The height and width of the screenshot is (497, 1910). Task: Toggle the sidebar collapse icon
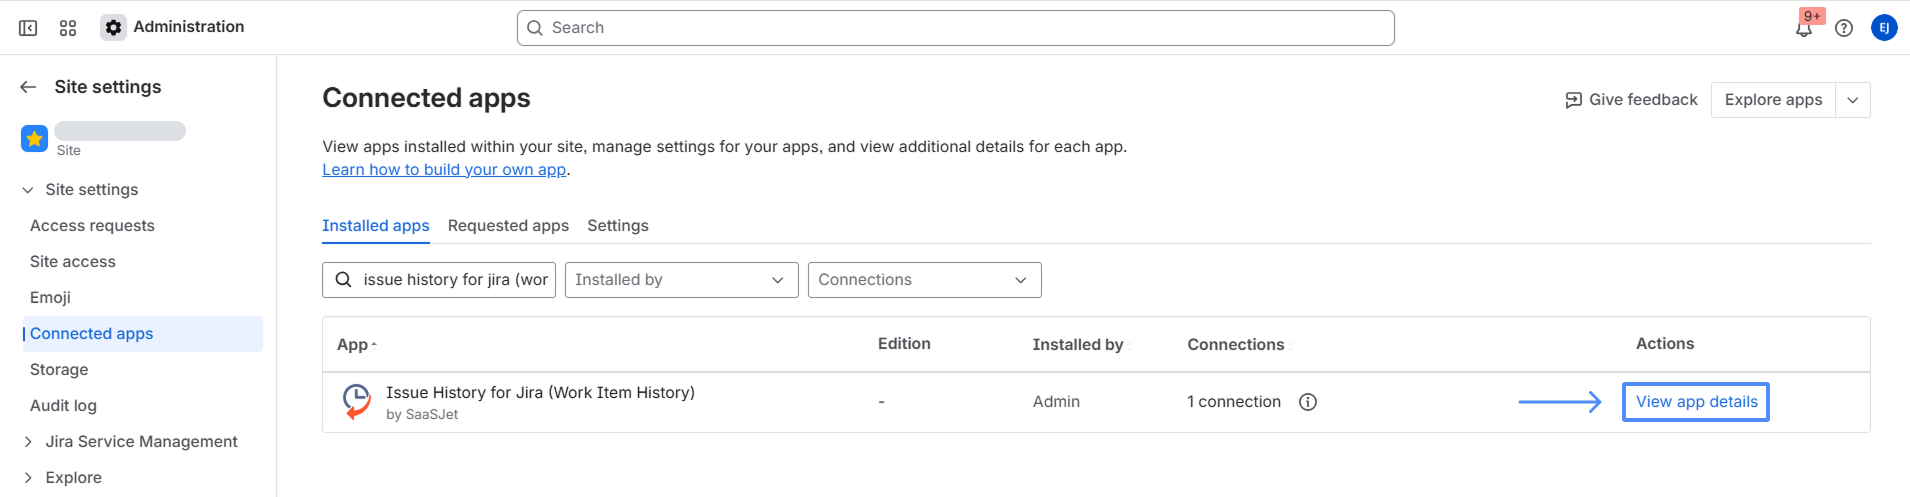[28, 28]
